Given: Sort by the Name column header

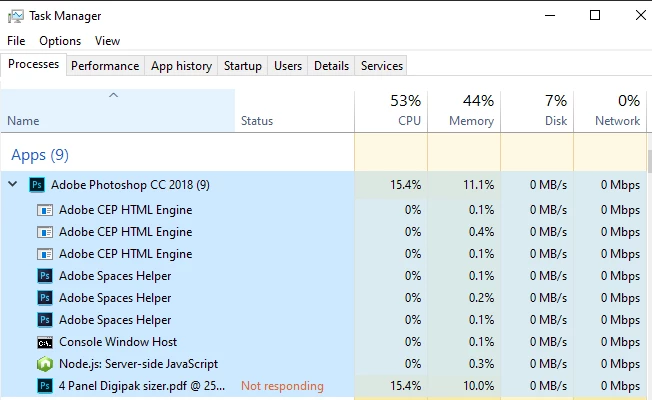Looking at the screenshot, I should (118, 111).
